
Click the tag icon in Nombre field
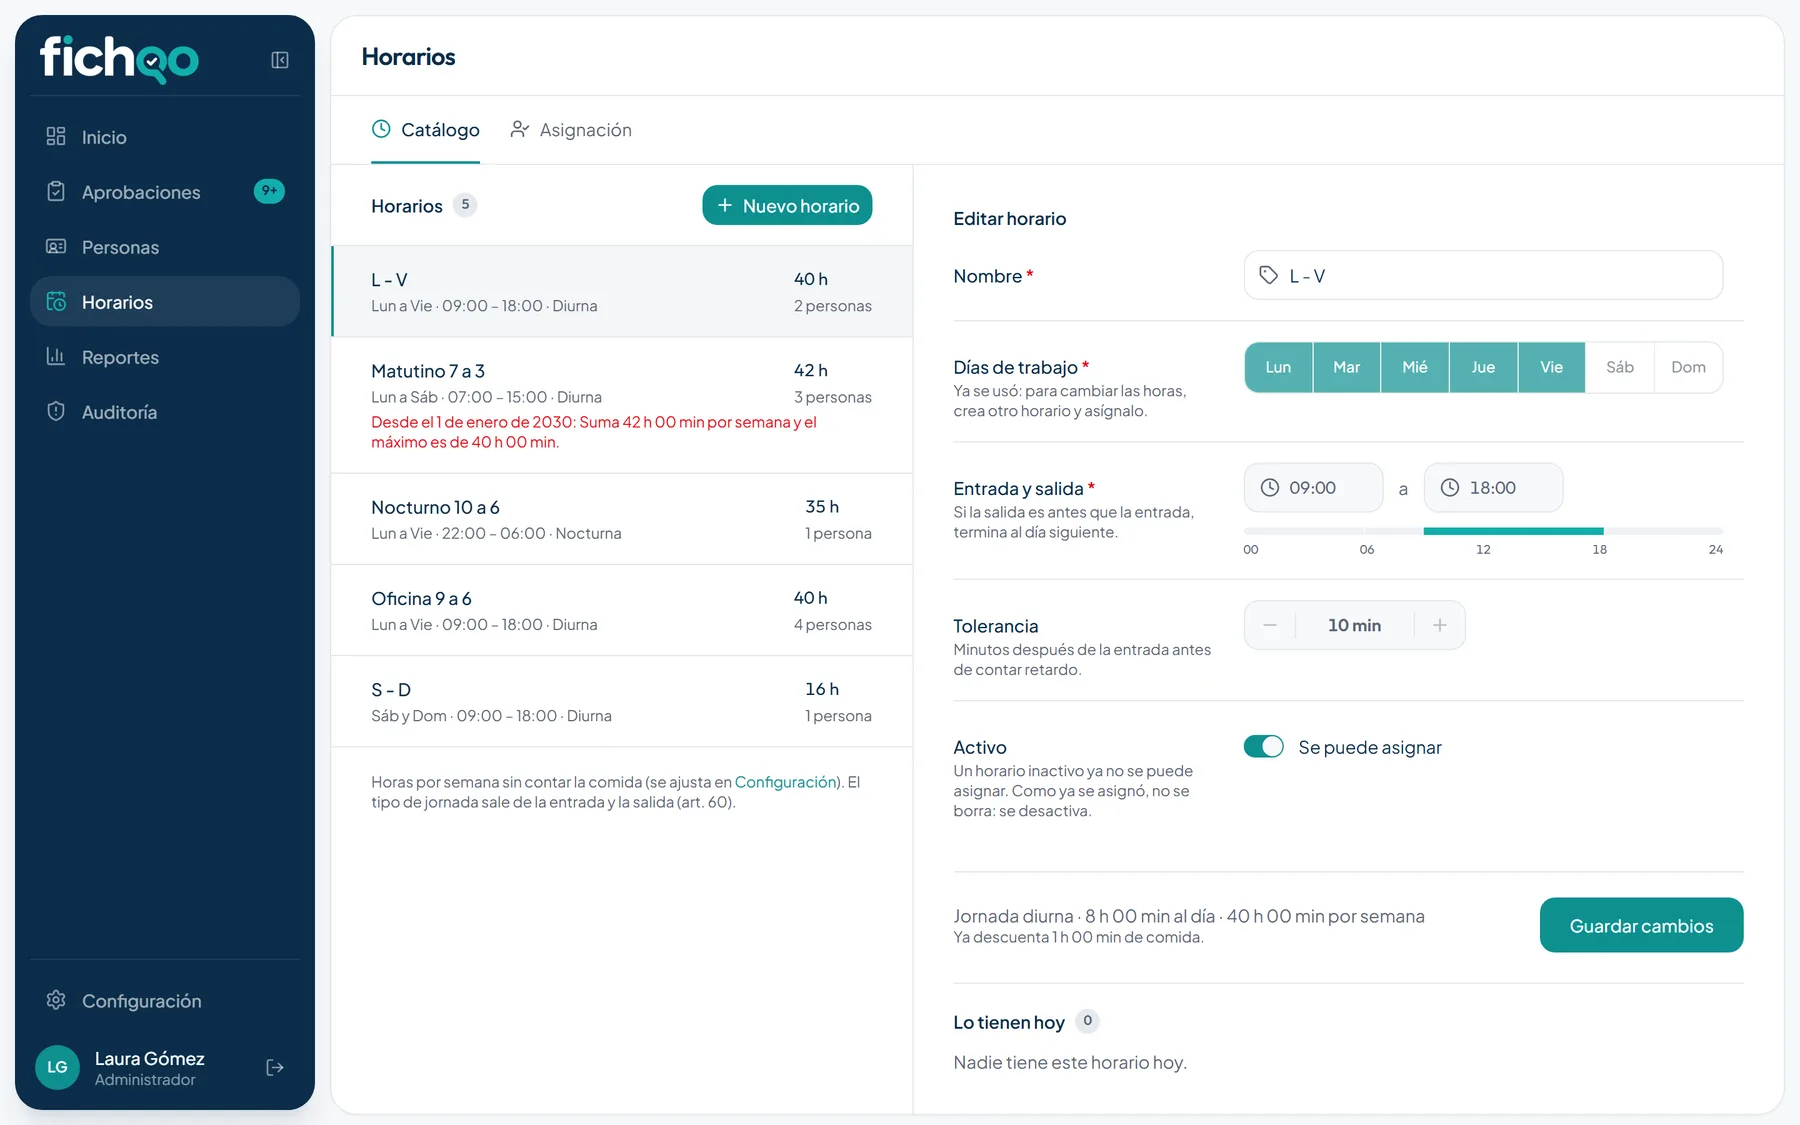tap(1268, 275)
